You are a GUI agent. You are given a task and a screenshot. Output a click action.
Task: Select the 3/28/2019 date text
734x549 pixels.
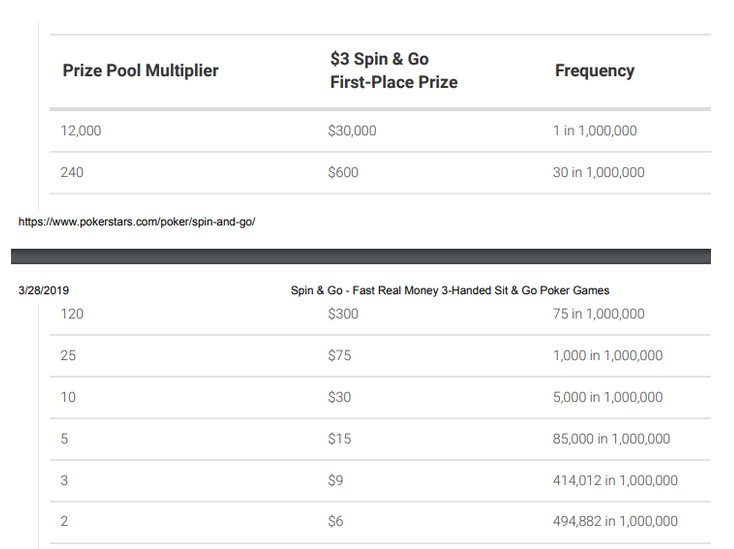44,291
